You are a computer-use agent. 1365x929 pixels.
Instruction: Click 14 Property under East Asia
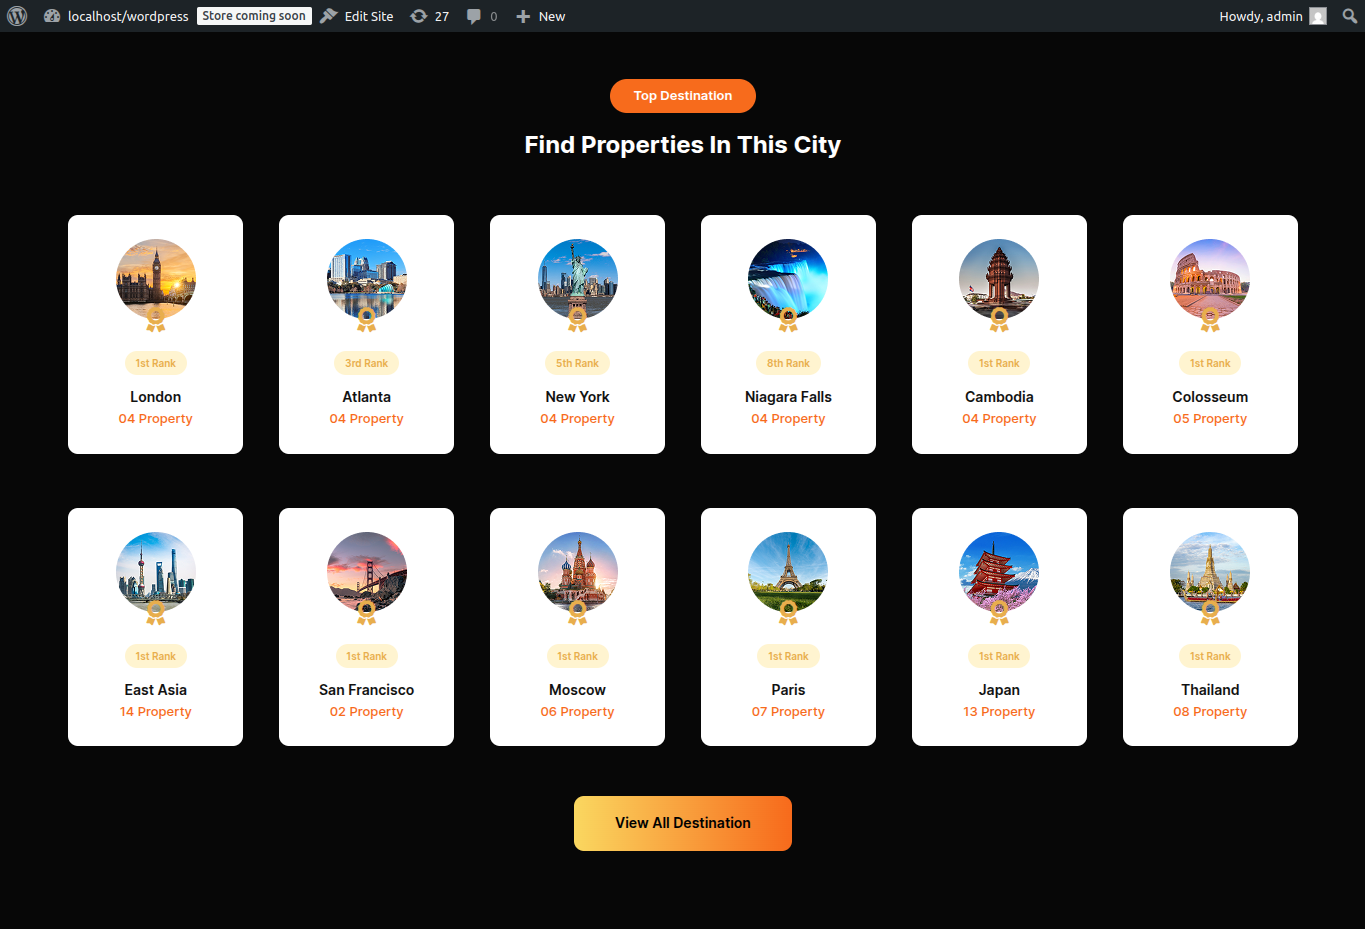pyautogui.click(x=156, y=712)
